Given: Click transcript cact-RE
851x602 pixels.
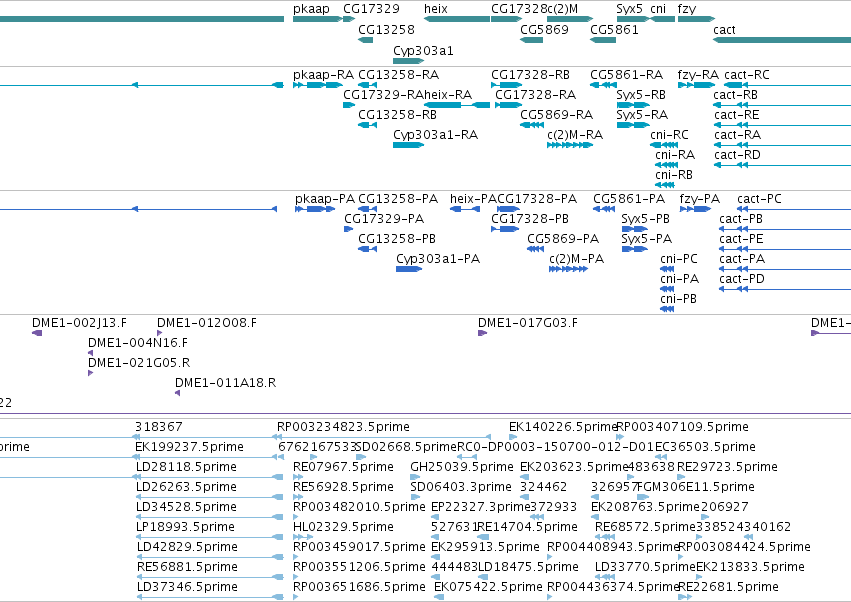Looking at the screenshot, I should click(x=736, y=115).
